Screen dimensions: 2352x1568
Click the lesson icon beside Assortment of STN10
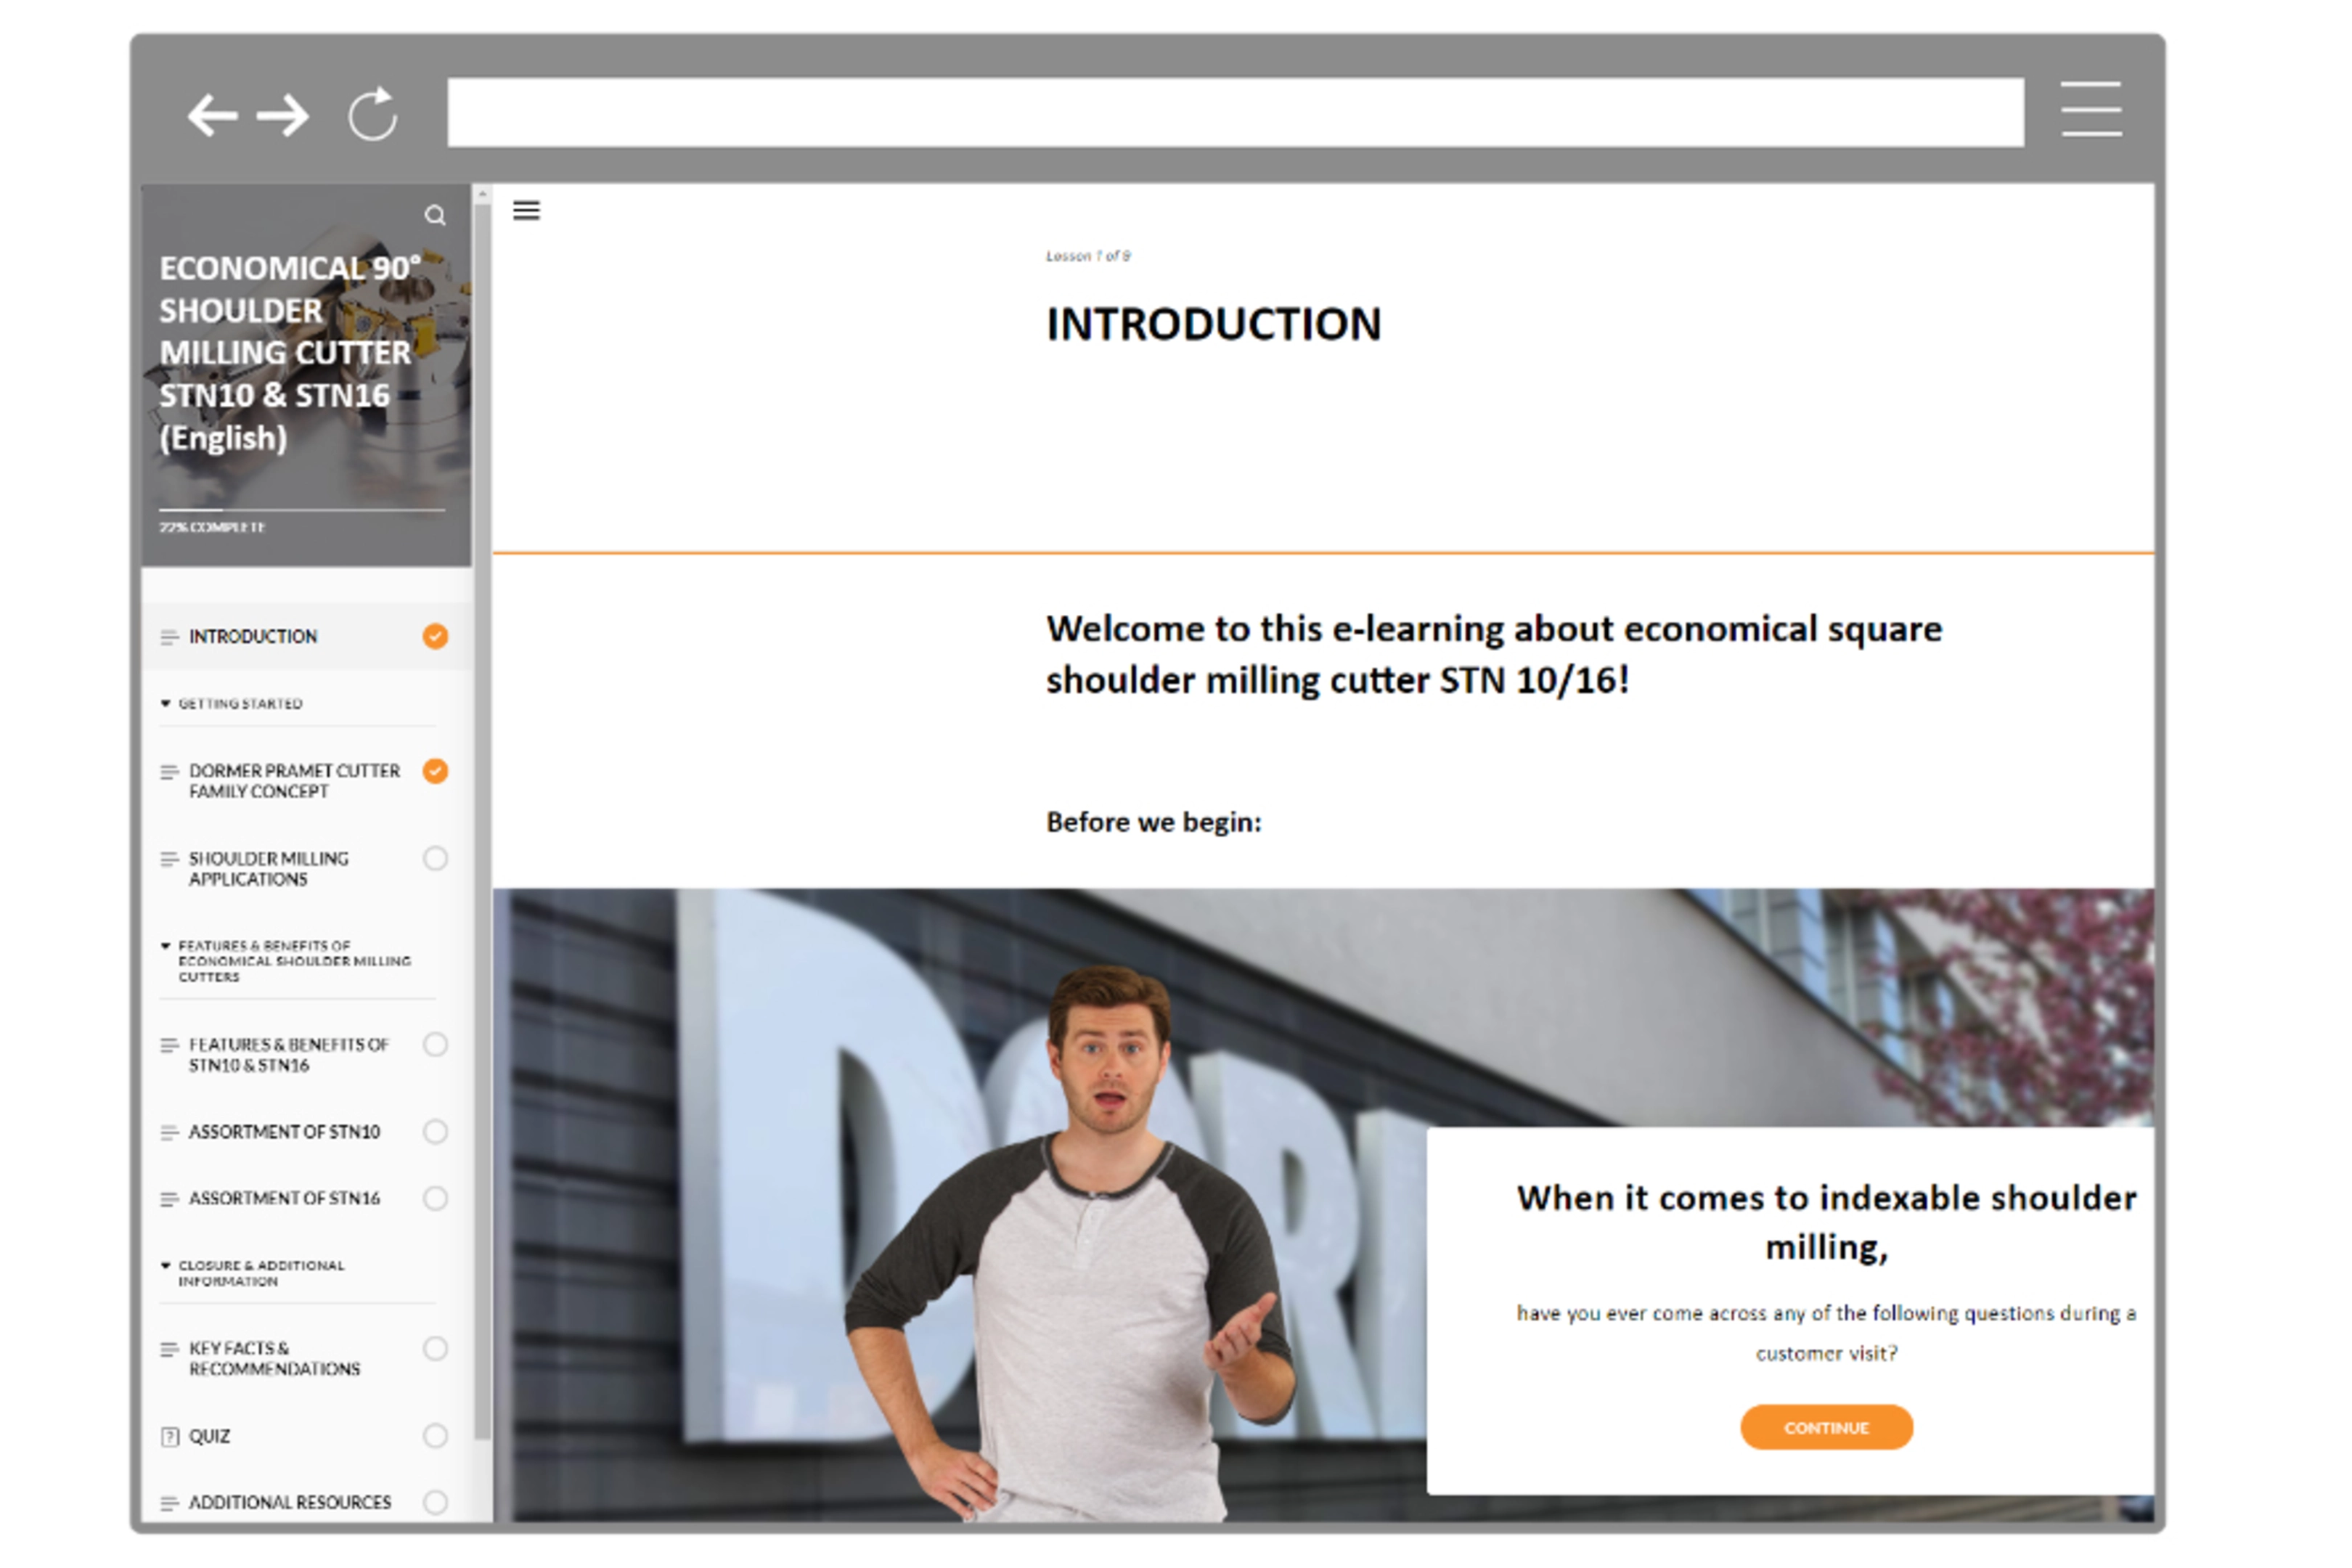point(170,1132)
